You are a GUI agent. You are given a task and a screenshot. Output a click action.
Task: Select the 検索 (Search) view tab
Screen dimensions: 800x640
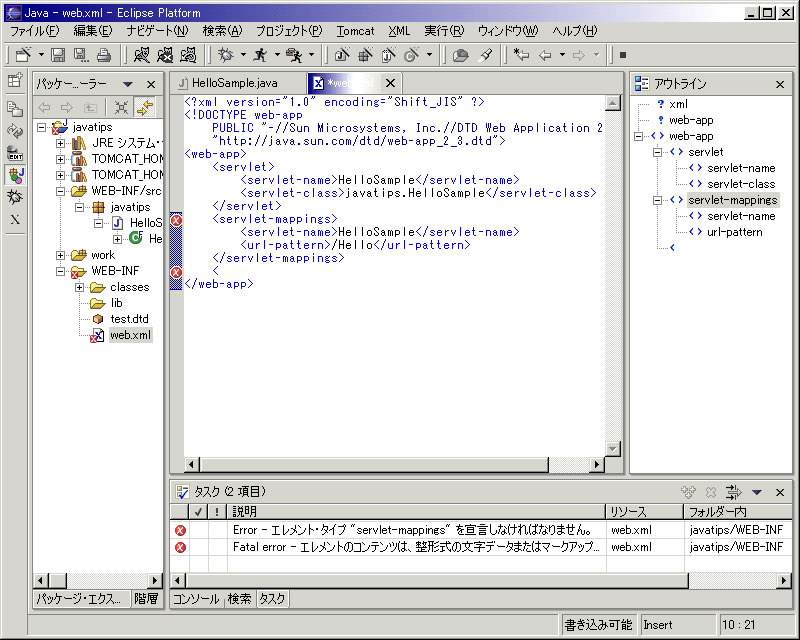(239, 601)
